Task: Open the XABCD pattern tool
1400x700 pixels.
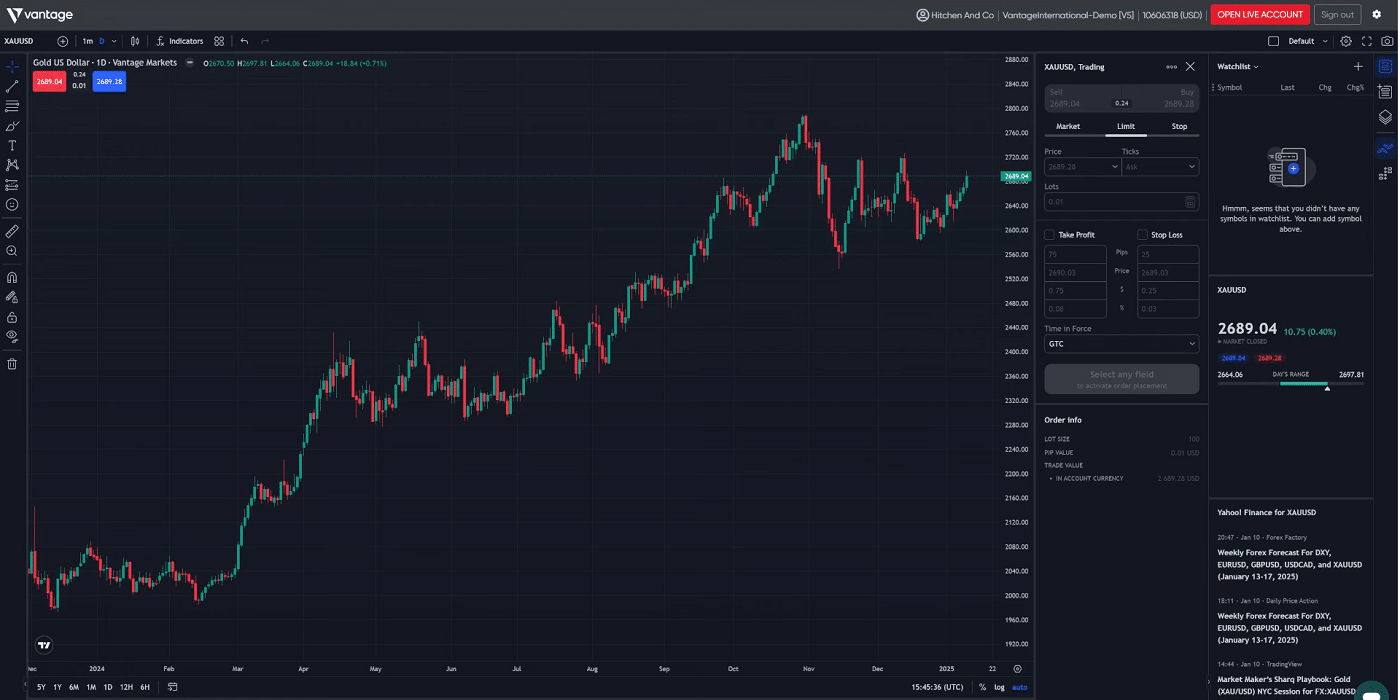Action: pyautogui.click(x=12, y=163)
